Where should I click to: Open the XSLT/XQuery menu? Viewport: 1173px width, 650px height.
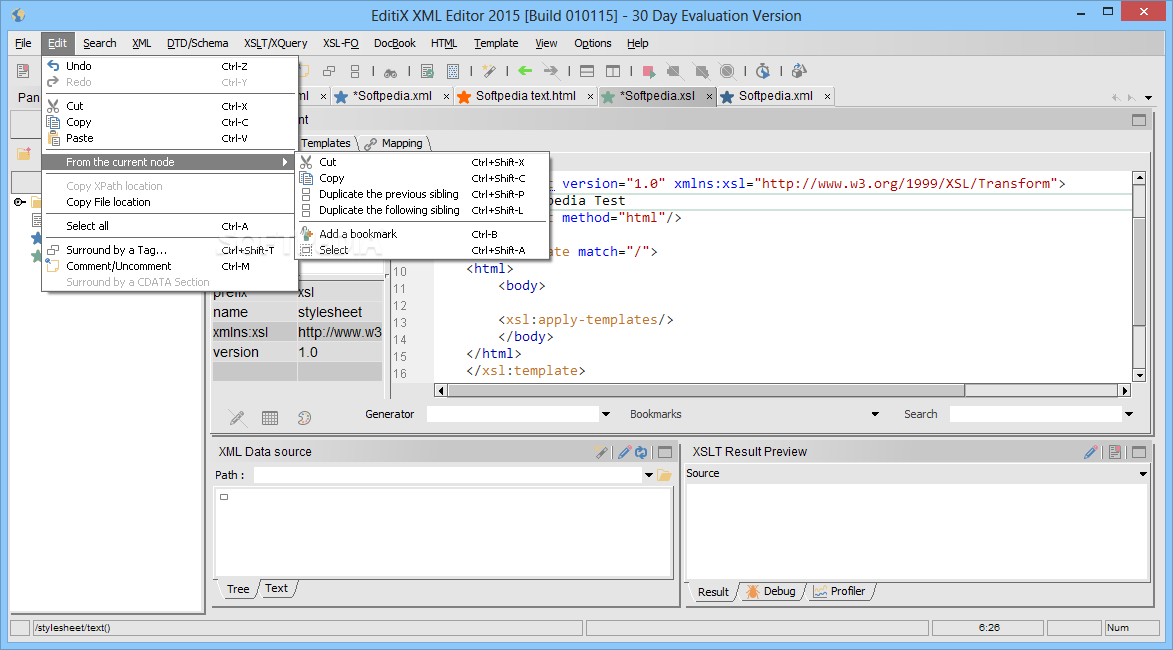(275, 43)
